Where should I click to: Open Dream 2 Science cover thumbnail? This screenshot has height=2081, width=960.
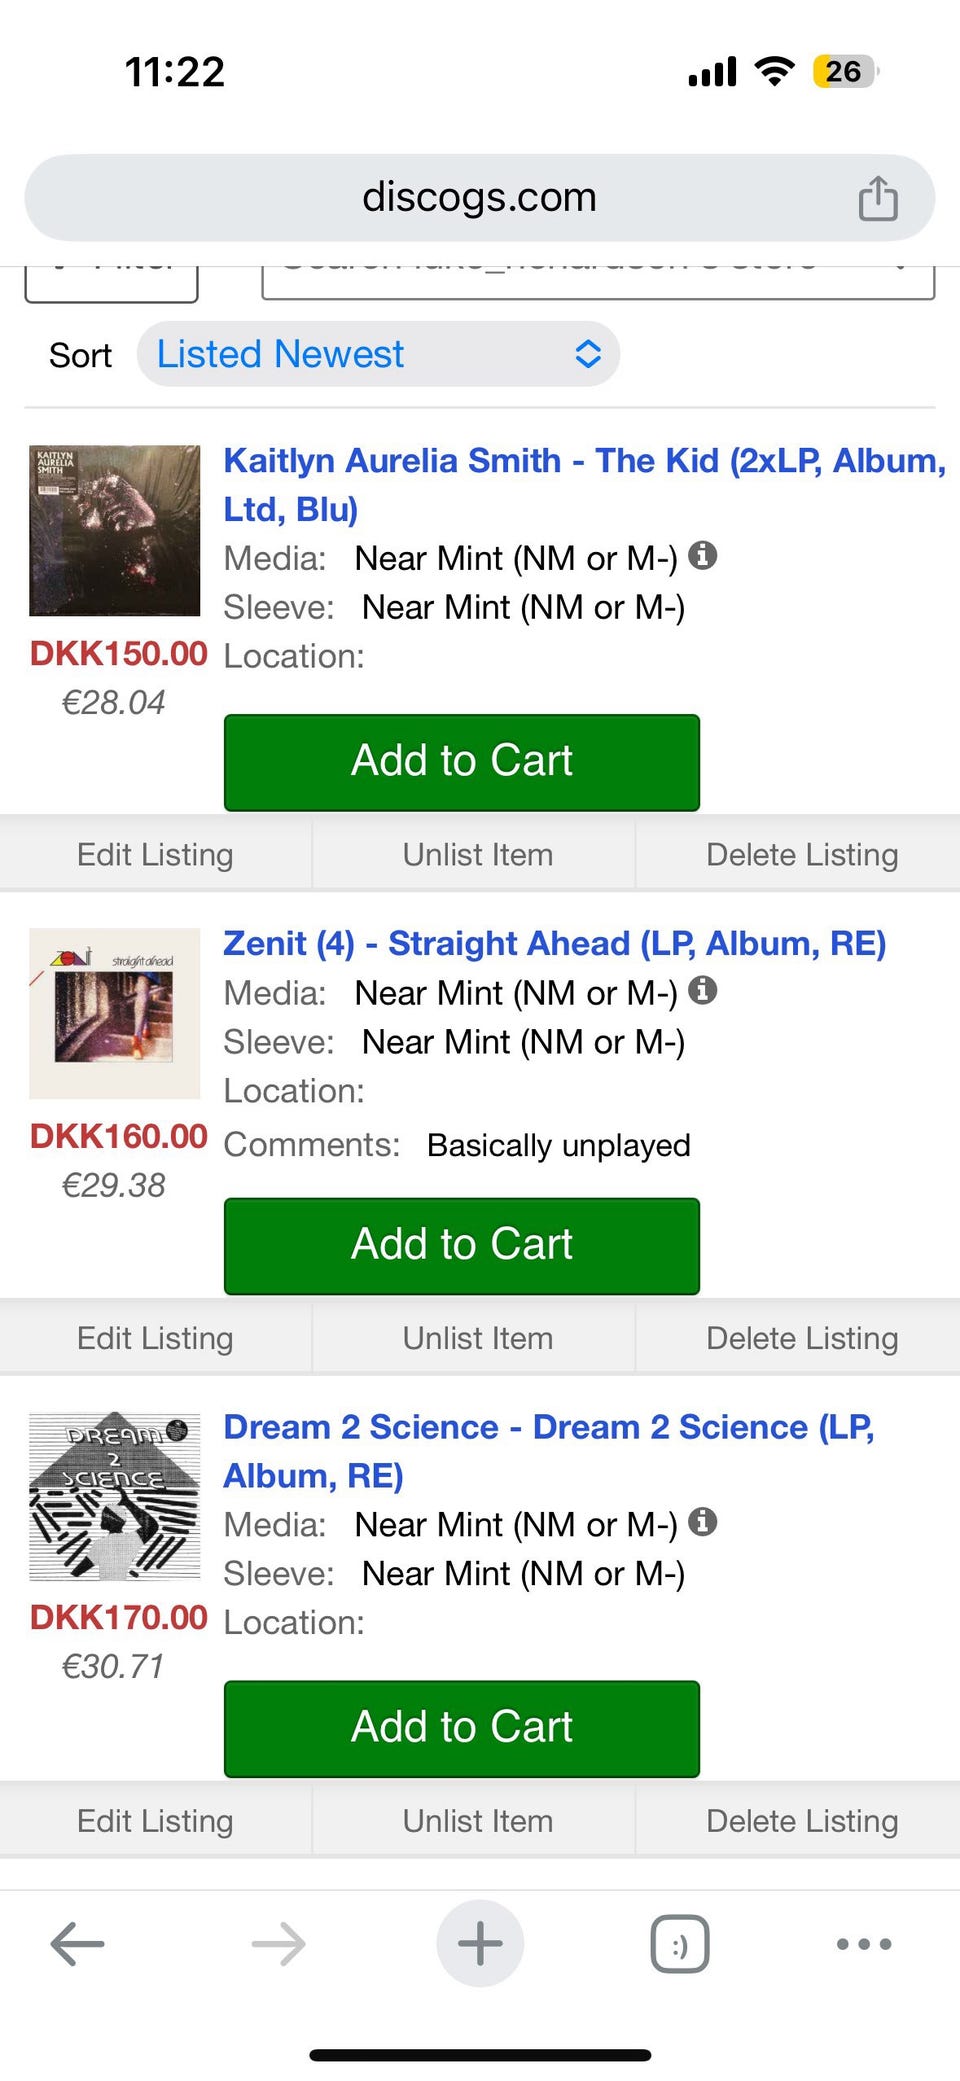114,1496
